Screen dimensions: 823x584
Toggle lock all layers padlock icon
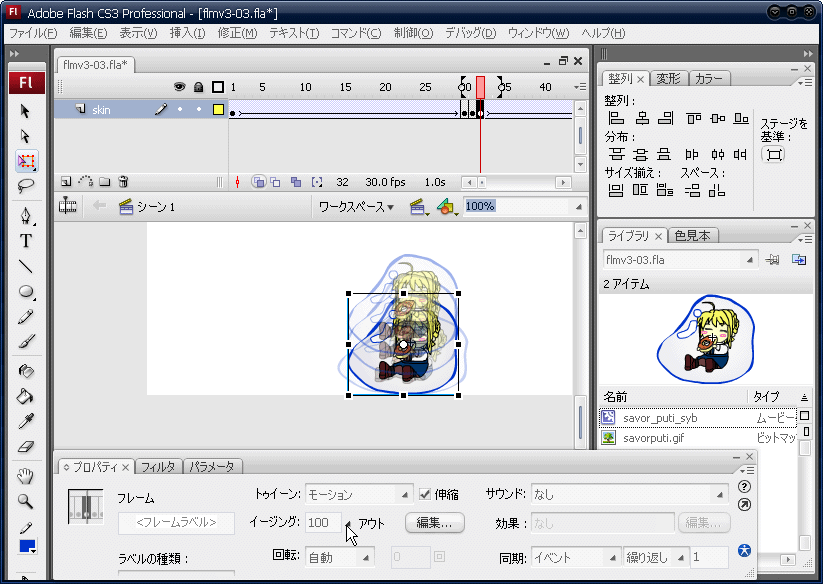point(198,87)
